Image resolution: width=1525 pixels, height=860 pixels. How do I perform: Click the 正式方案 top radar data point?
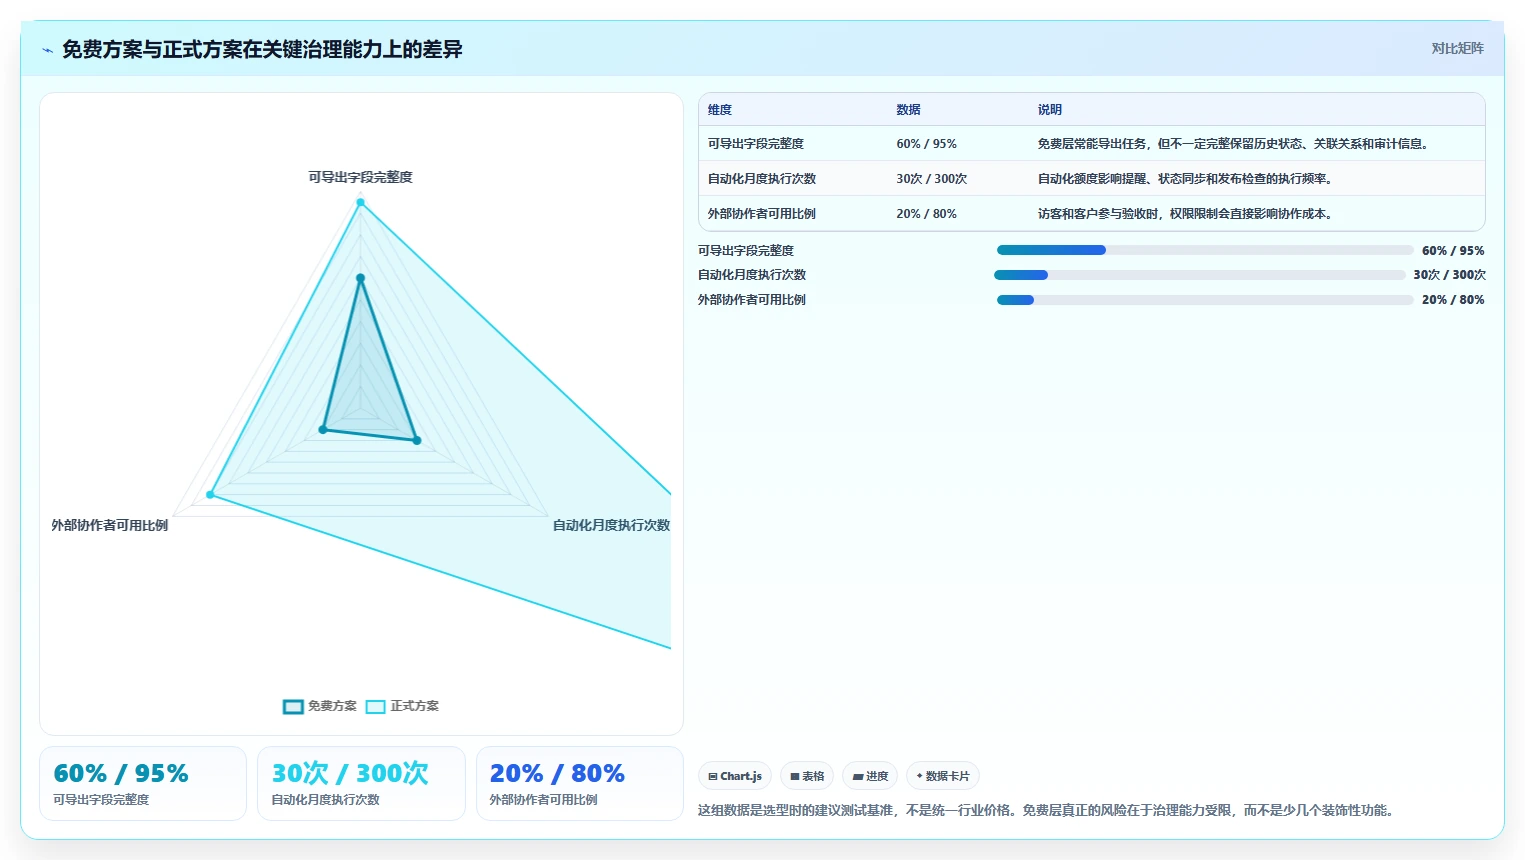click(361, 203)
